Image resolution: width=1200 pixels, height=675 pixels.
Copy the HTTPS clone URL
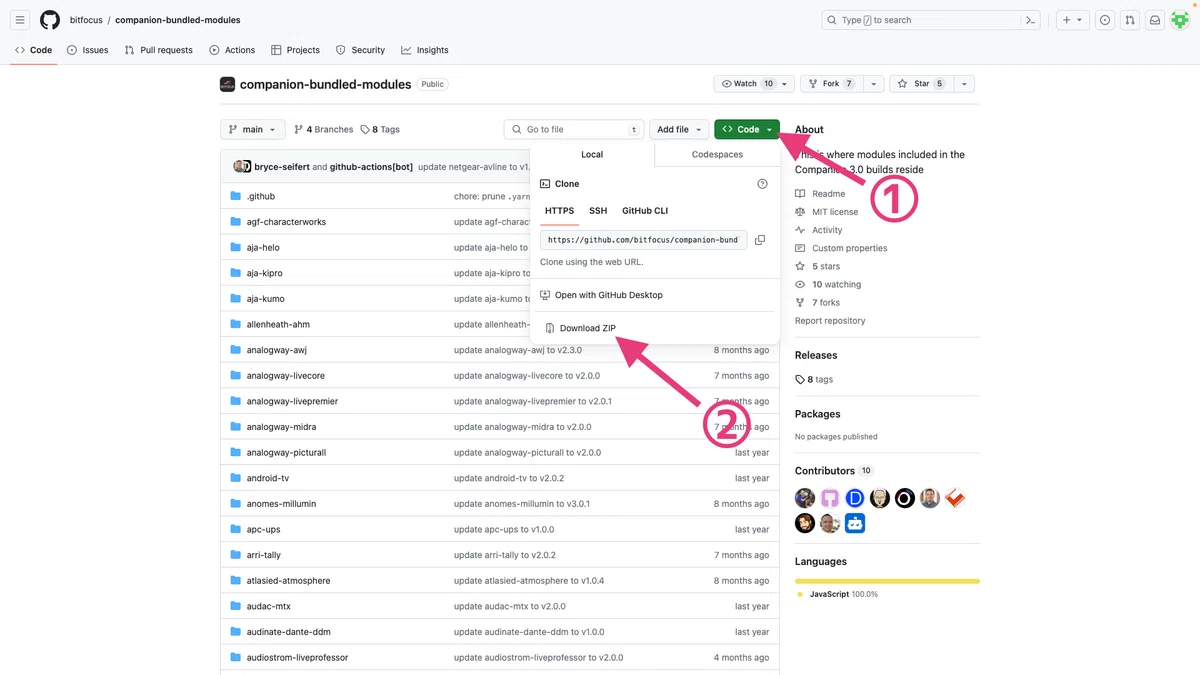[760, 240]
